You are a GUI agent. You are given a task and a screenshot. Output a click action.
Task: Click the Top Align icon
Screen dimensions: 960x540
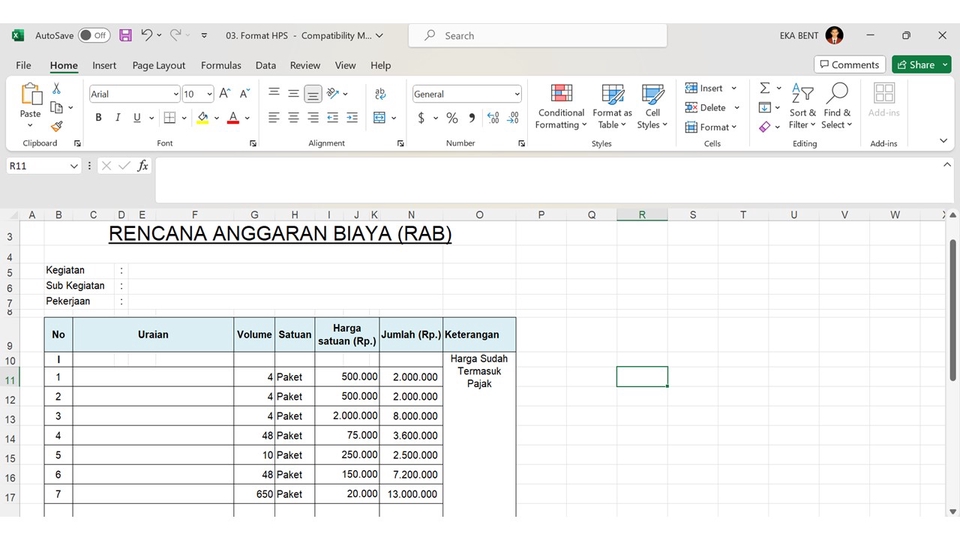click(274, 93)
